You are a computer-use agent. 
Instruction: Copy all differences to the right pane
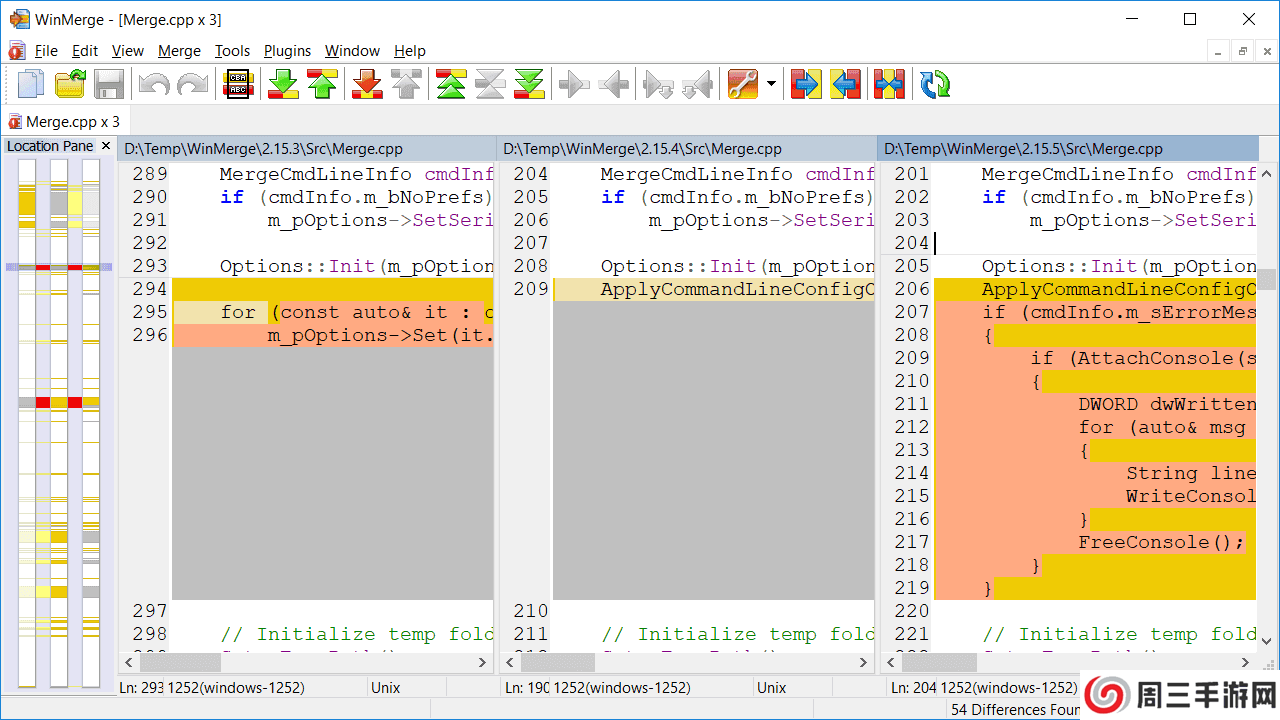click(x=805, y=85)
